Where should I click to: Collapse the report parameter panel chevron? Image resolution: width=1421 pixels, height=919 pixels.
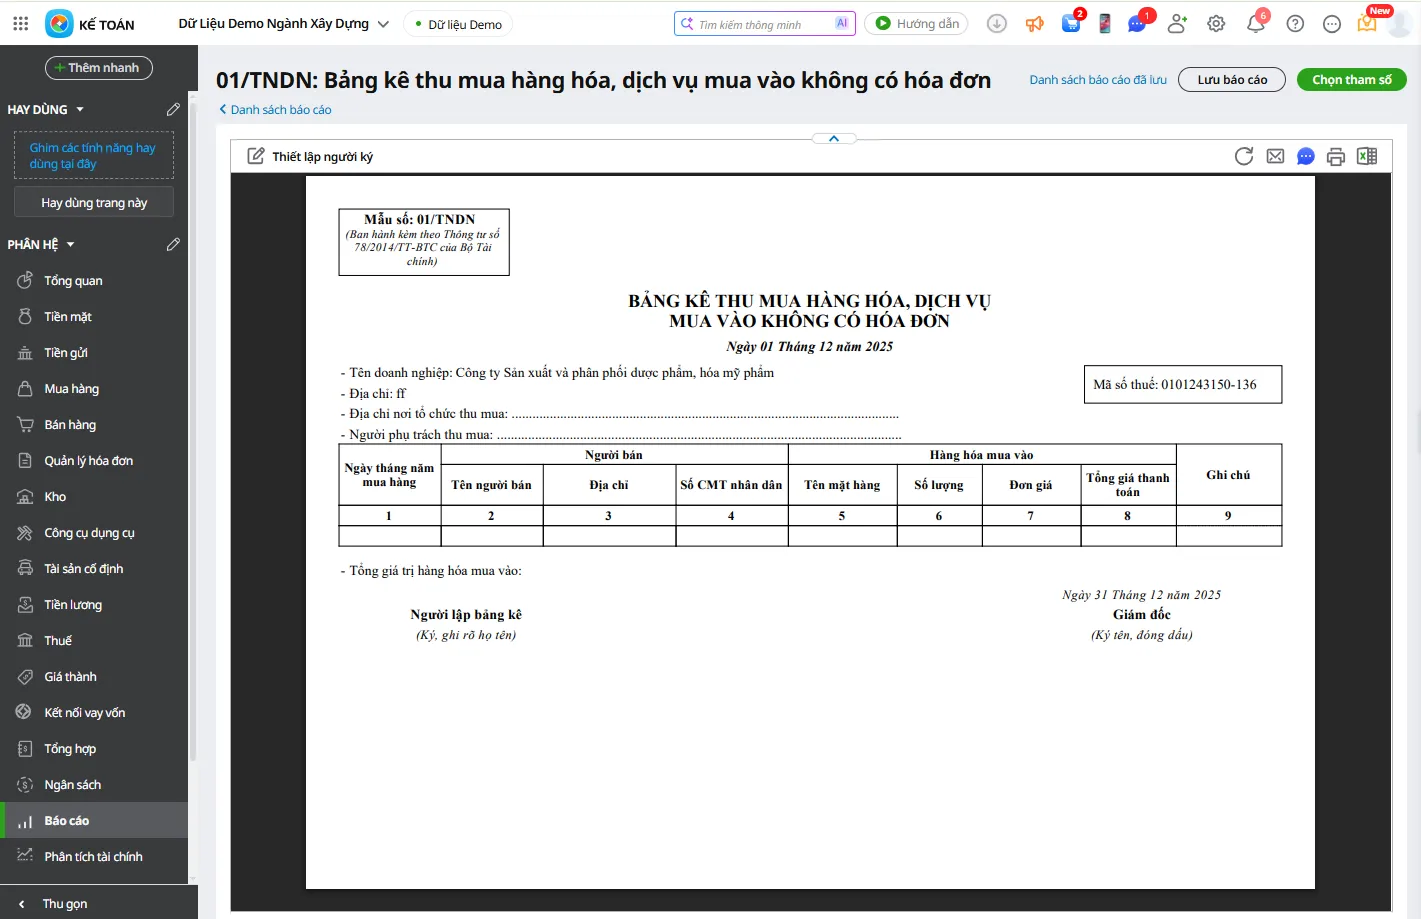point(833,137)
